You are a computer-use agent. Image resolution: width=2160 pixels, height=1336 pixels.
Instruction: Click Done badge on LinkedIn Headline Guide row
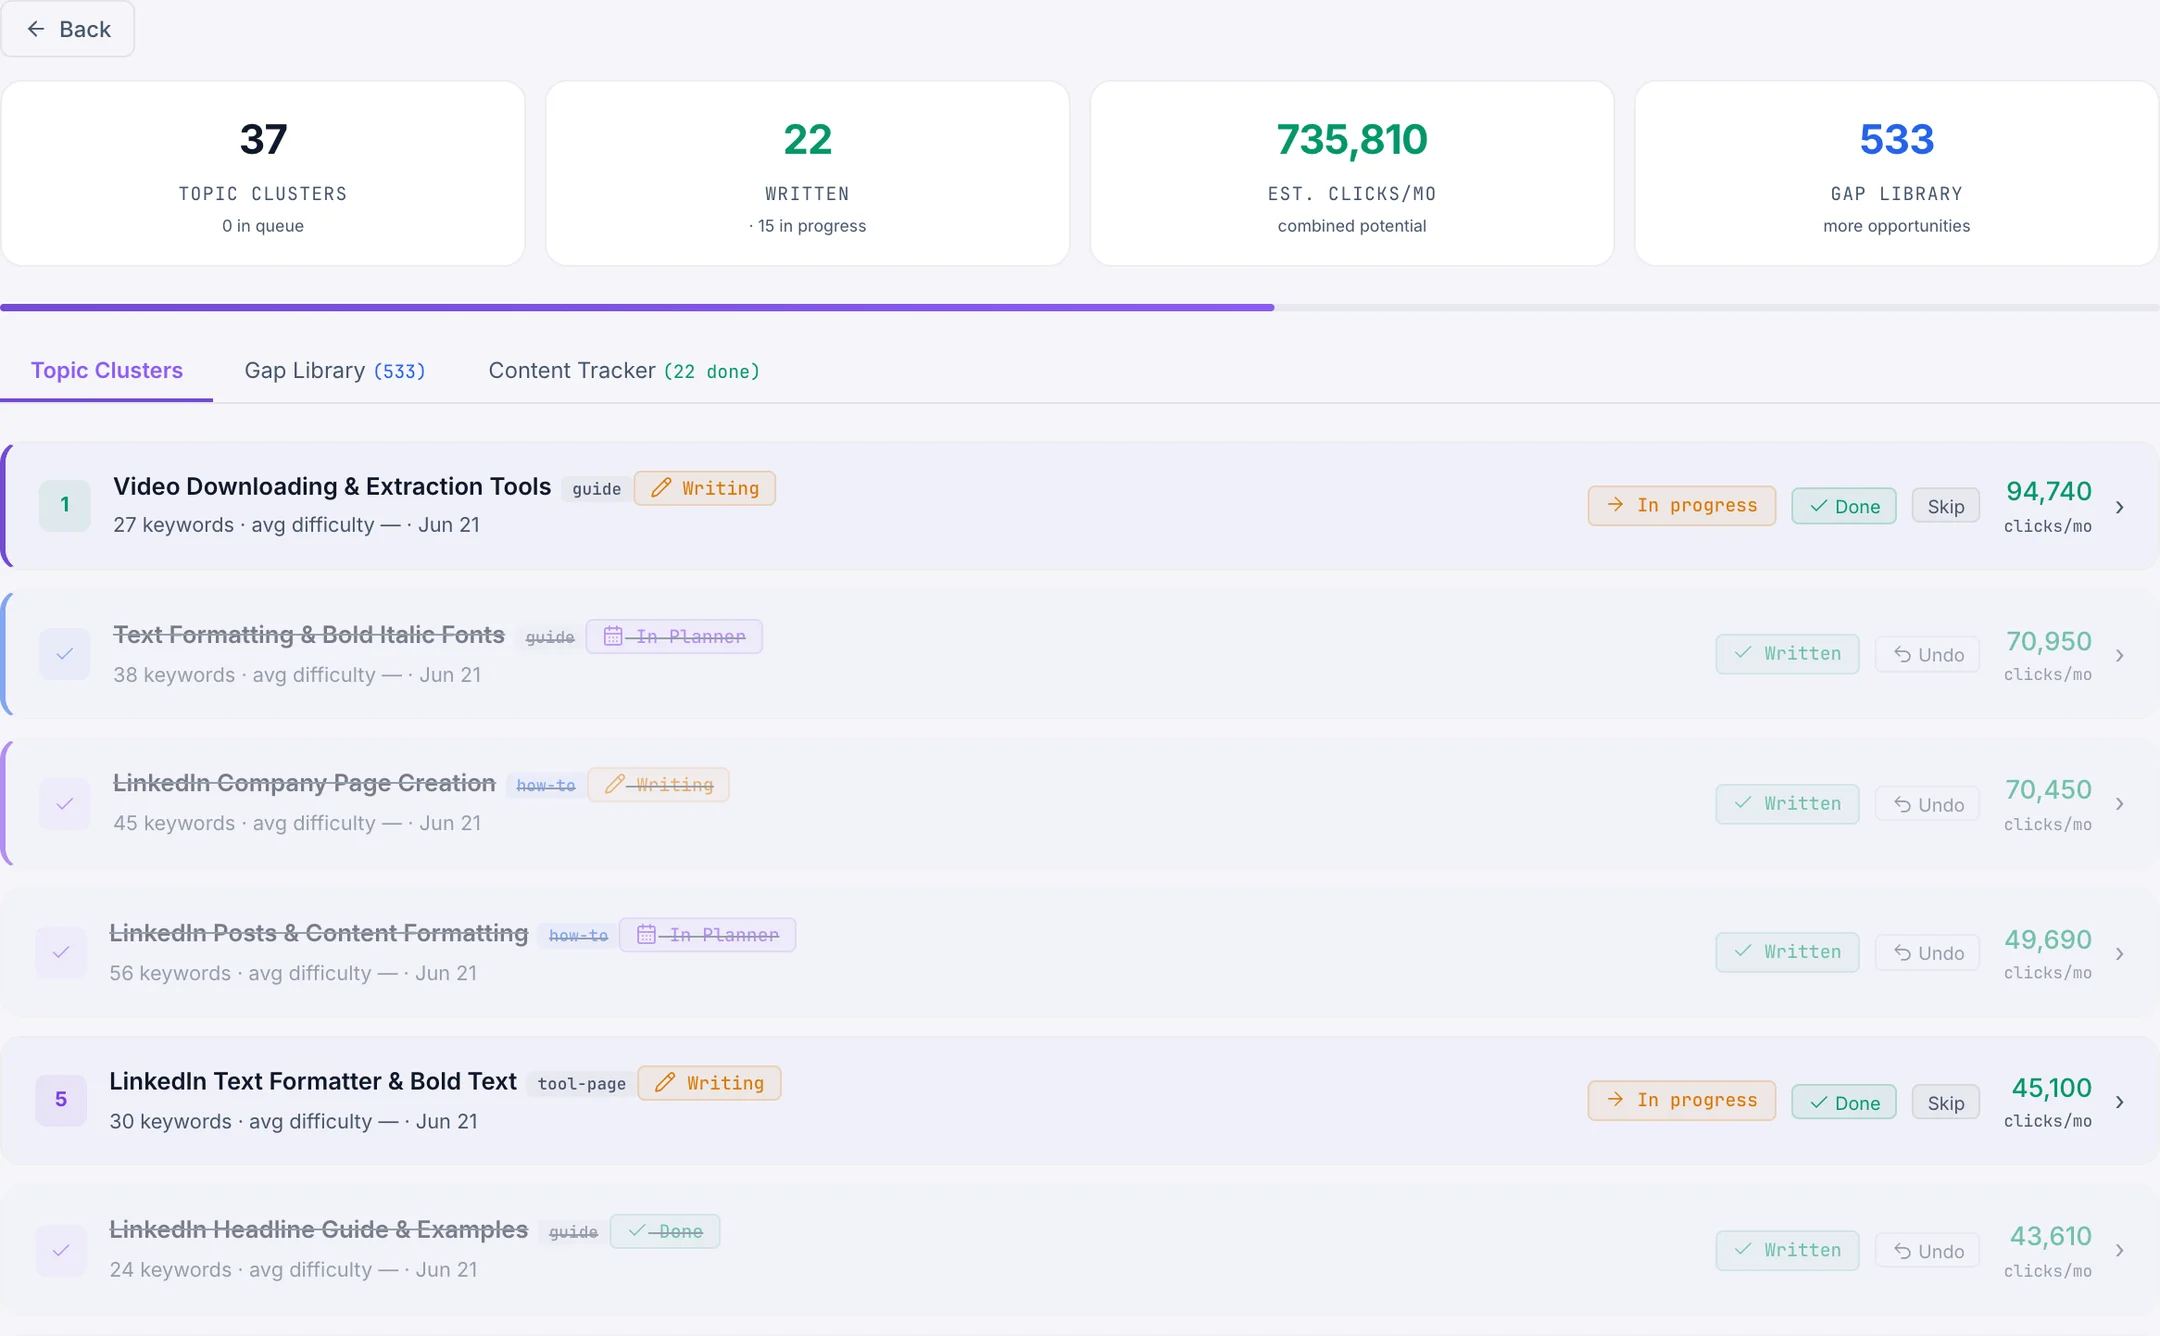click(x=665, y=1231)
